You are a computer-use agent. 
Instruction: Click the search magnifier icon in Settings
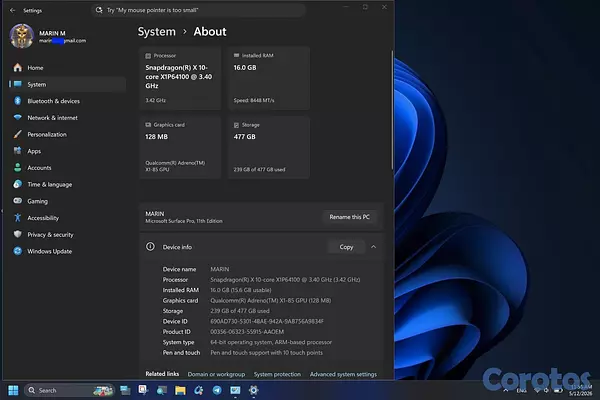click(x=99, y=10)
